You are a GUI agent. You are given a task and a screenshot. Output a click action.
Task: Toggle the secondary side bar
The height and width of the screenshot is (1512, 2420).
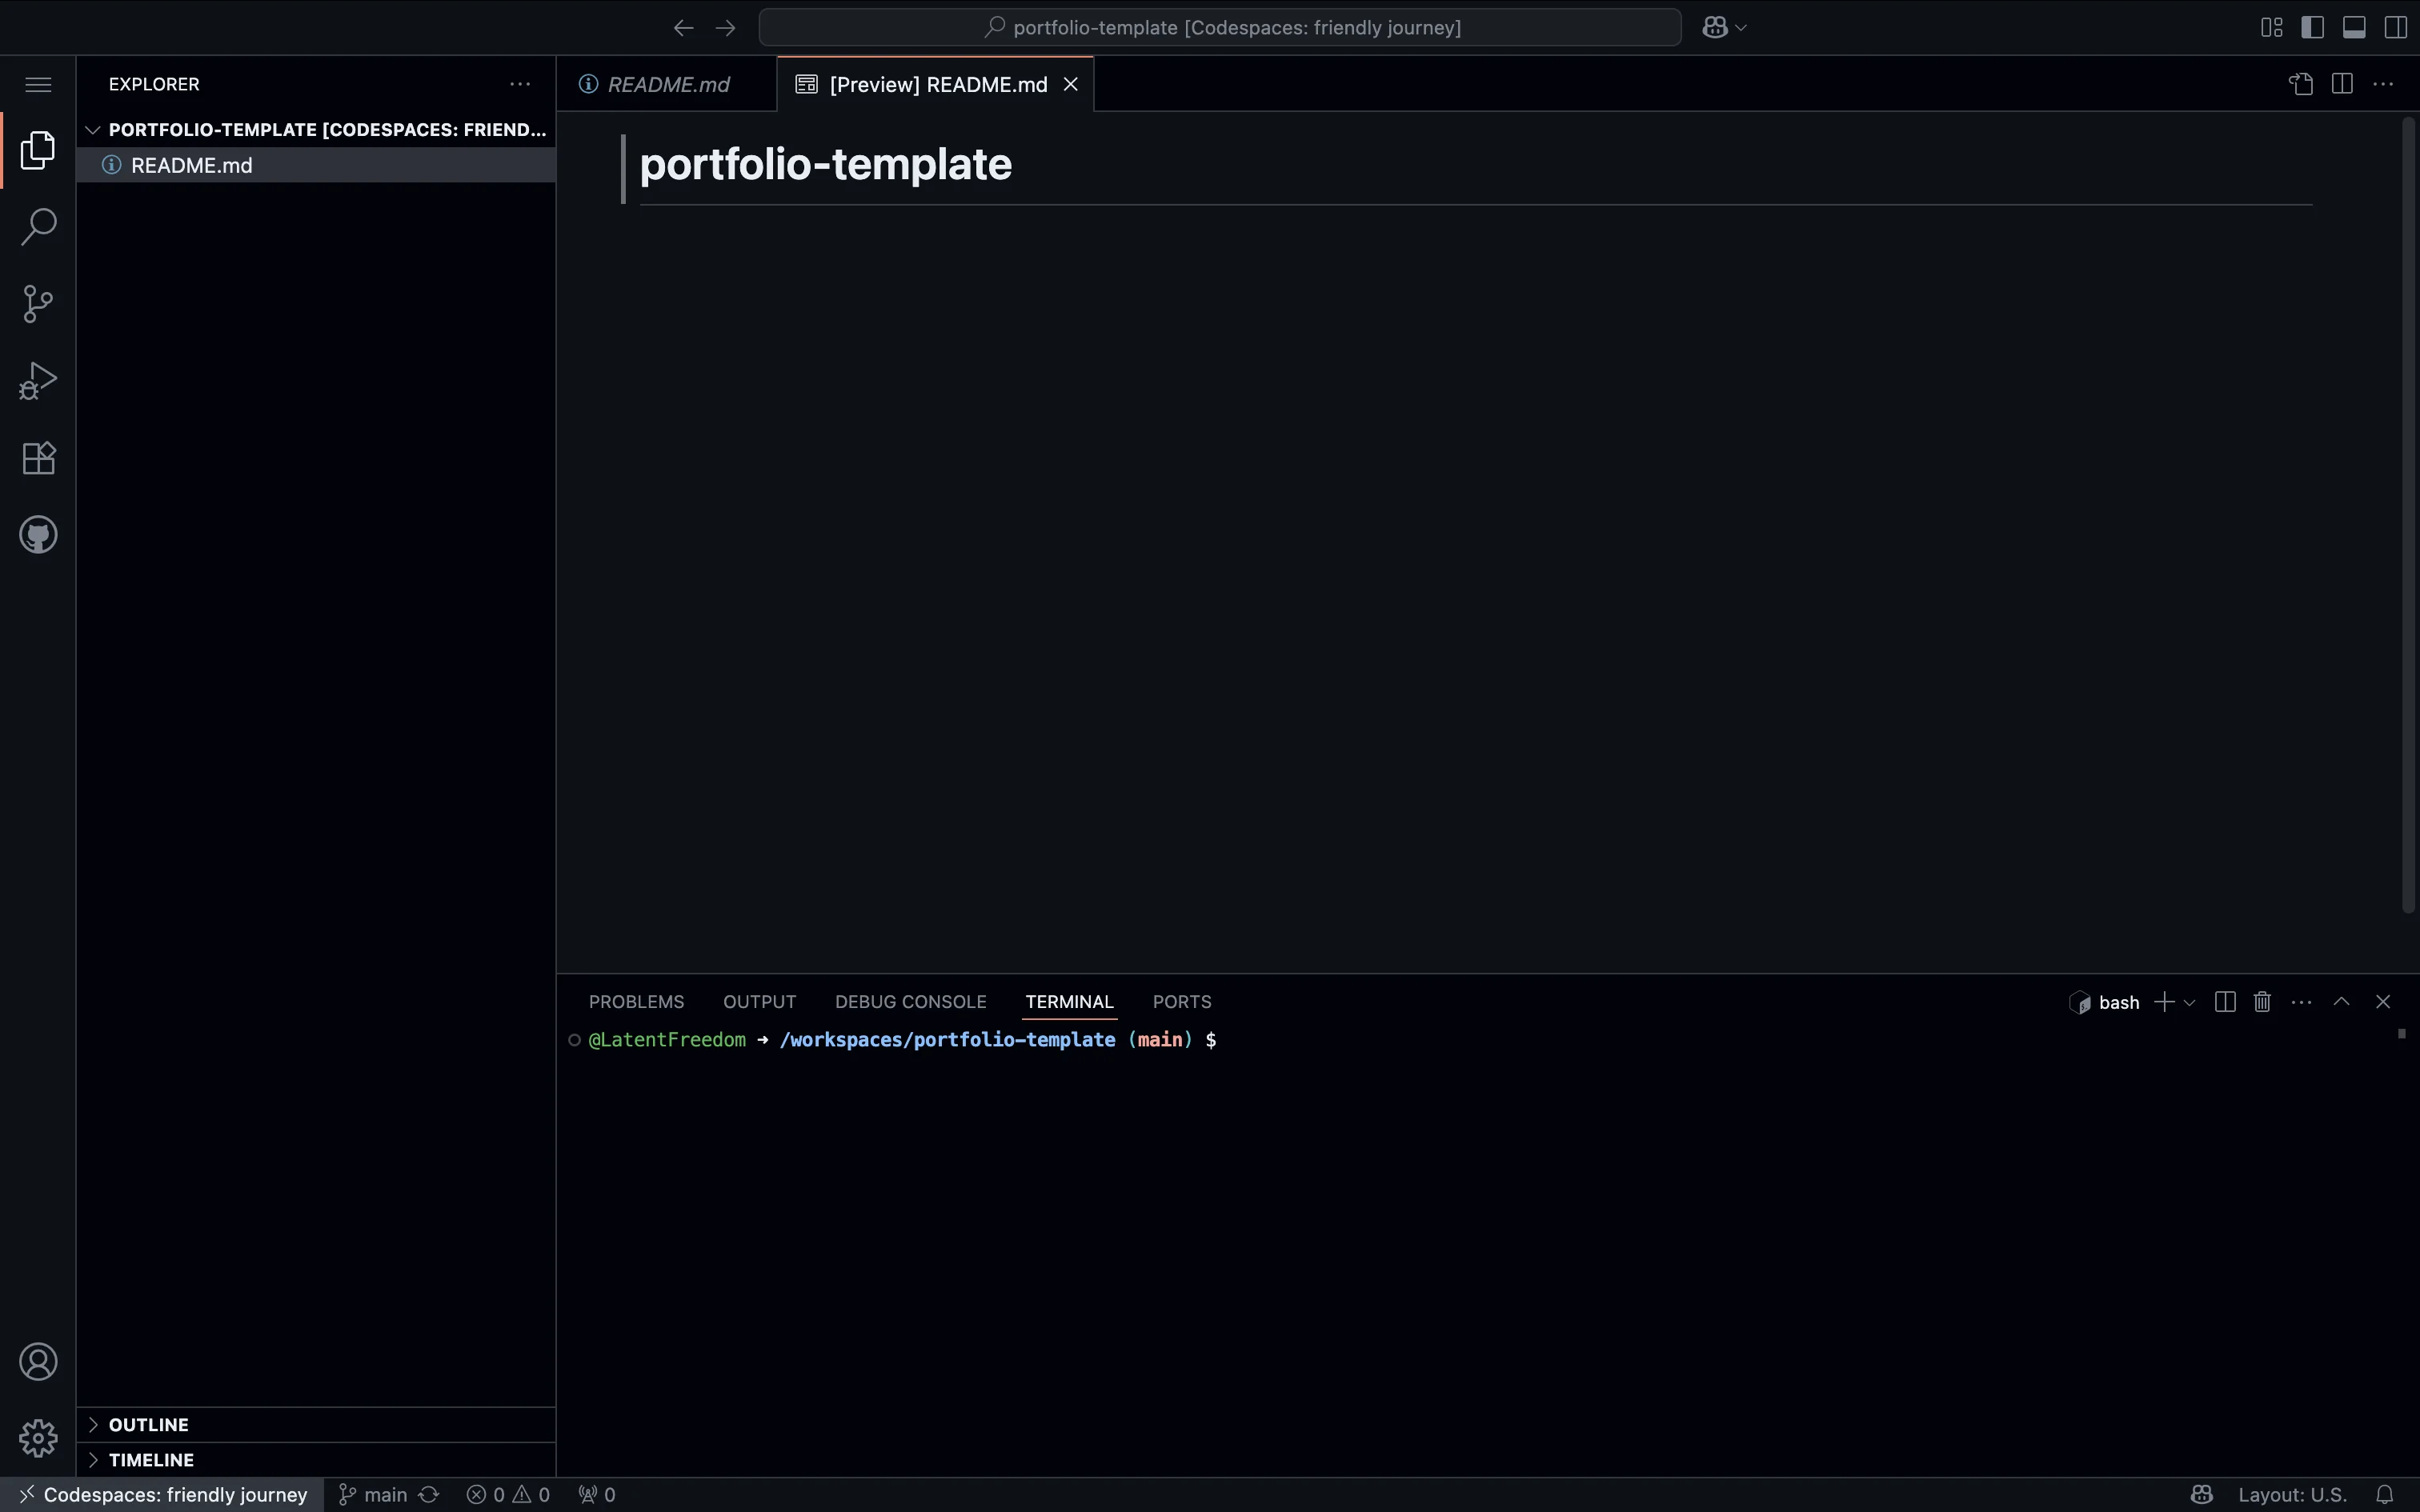2395,27
